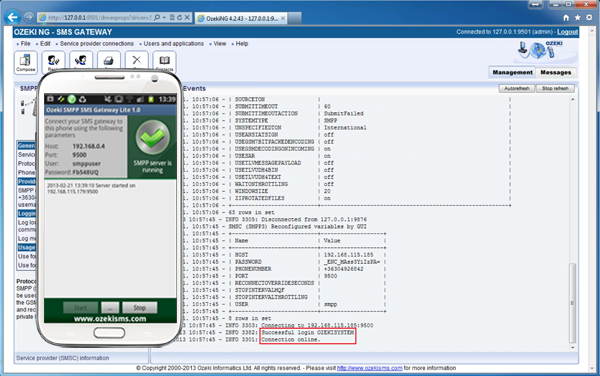
Task: Click the Stop refresh button
Action: [555, 88]
